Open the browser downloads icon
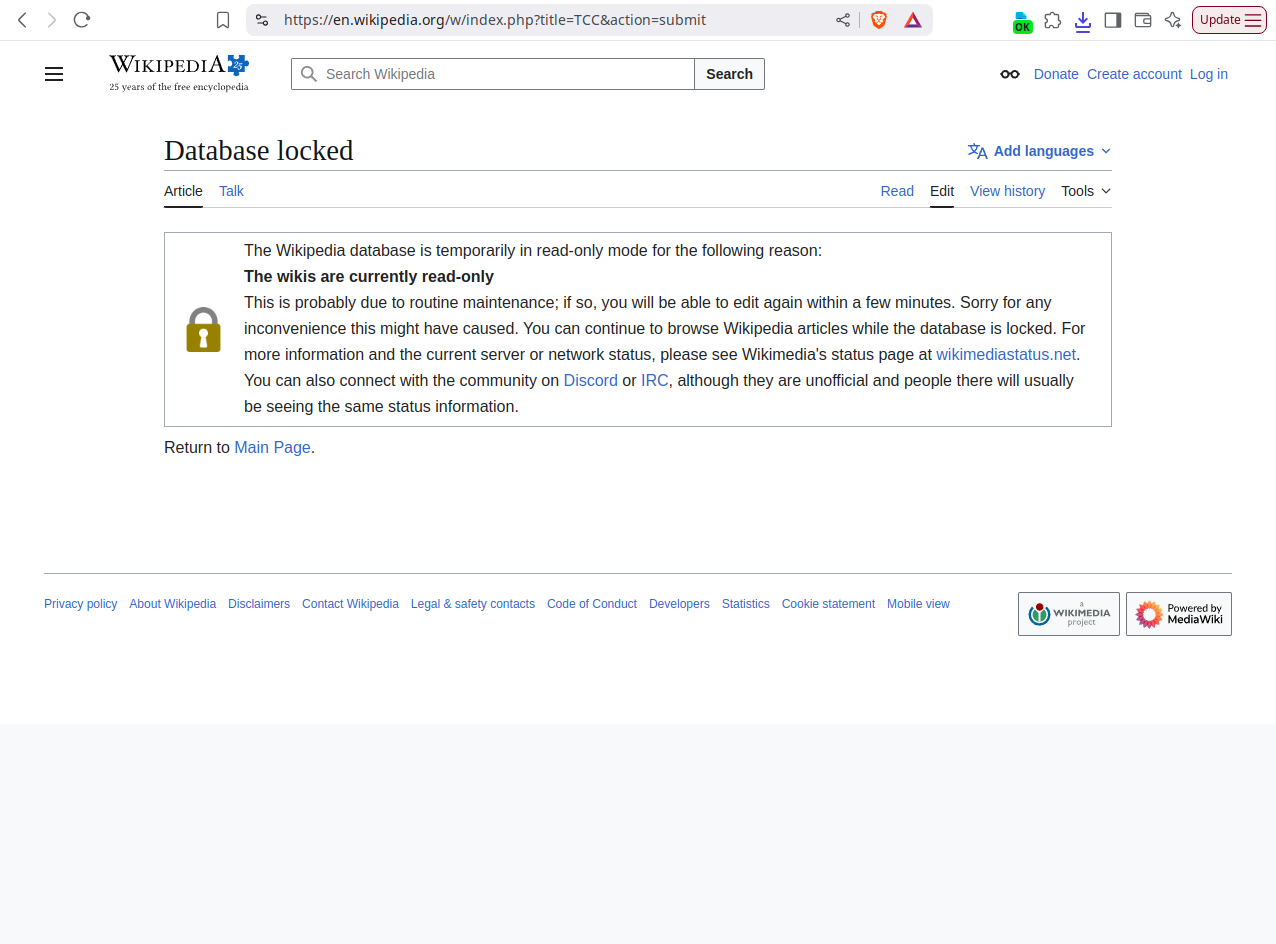 pyautogui.click(x=1082, y=20)
